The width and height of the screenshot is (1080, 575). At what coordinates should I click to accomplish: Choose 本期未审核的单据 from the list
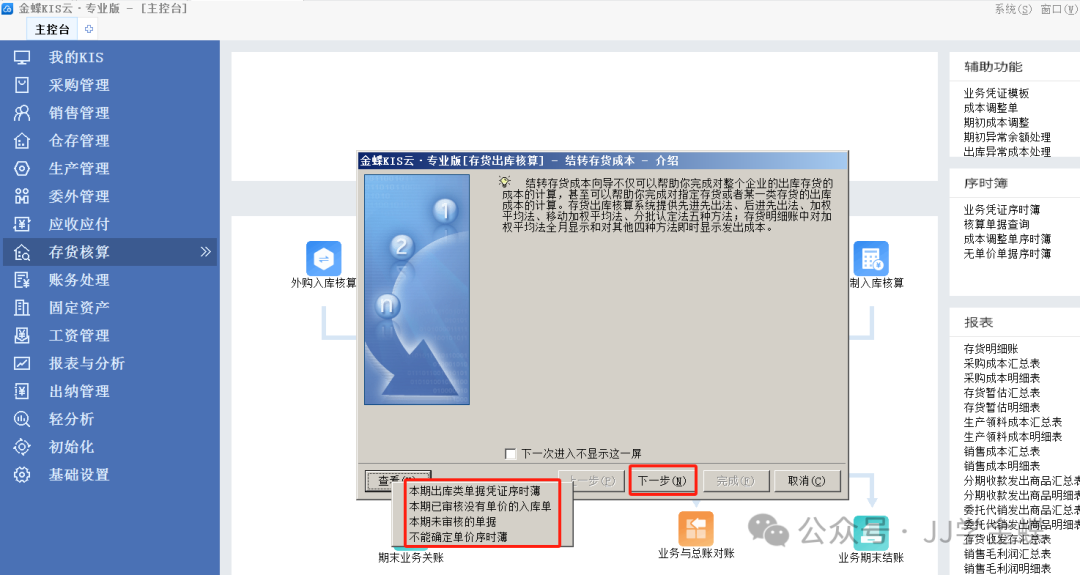pos(452,521)
